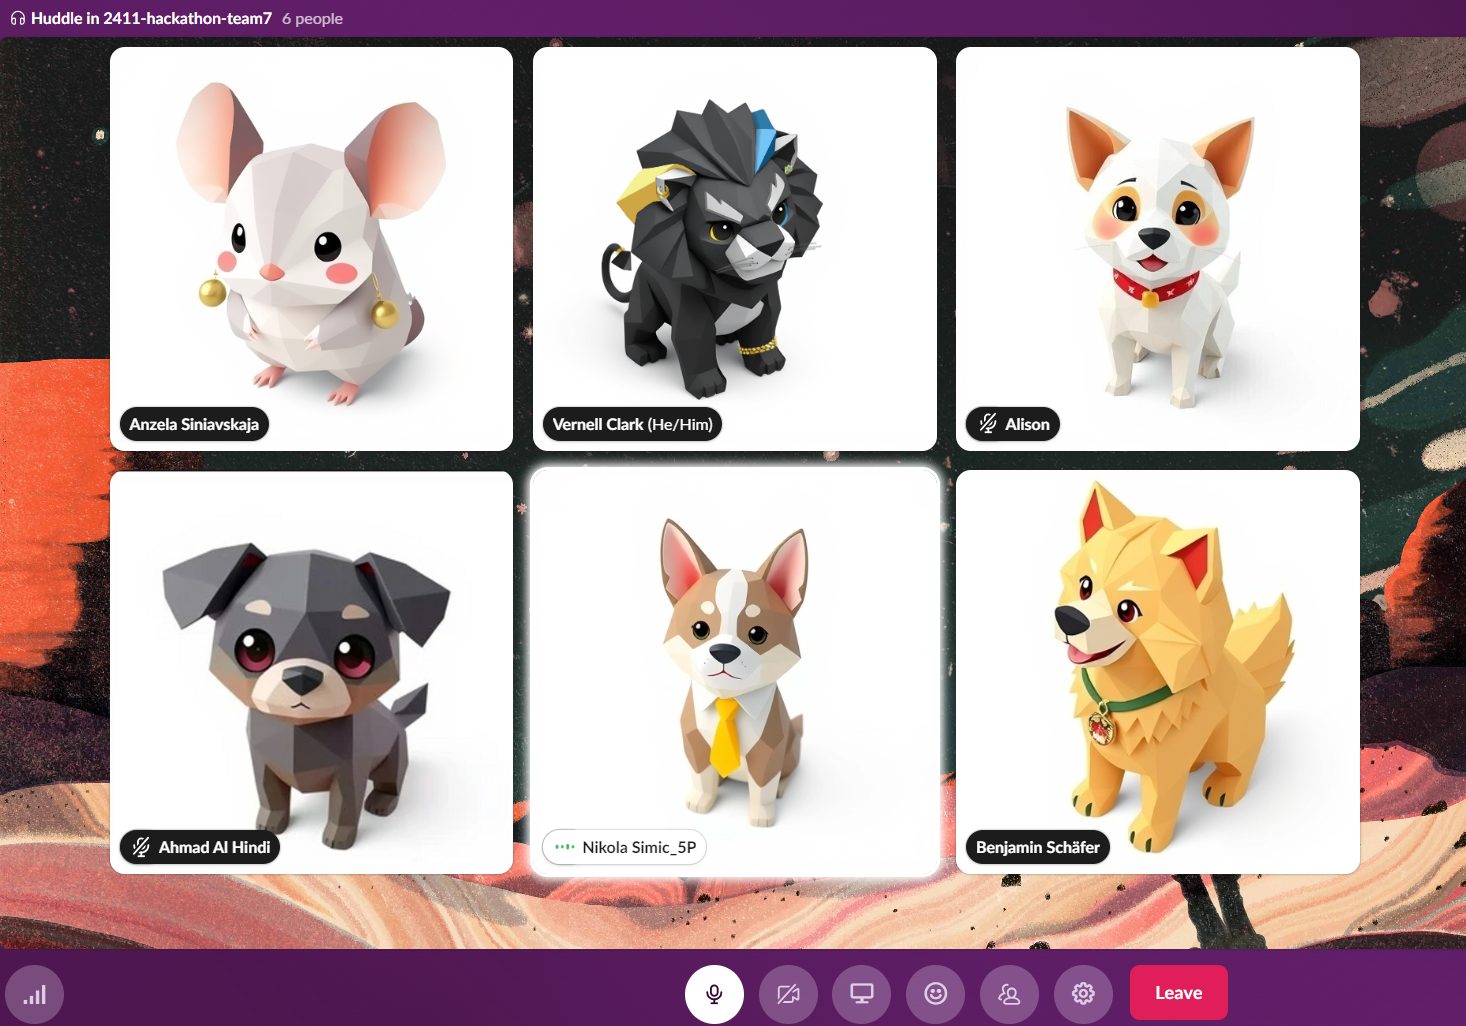
Task: Select Anzela Siniavskaja's mouse avatar tile
Action: [x=311, y=249]
